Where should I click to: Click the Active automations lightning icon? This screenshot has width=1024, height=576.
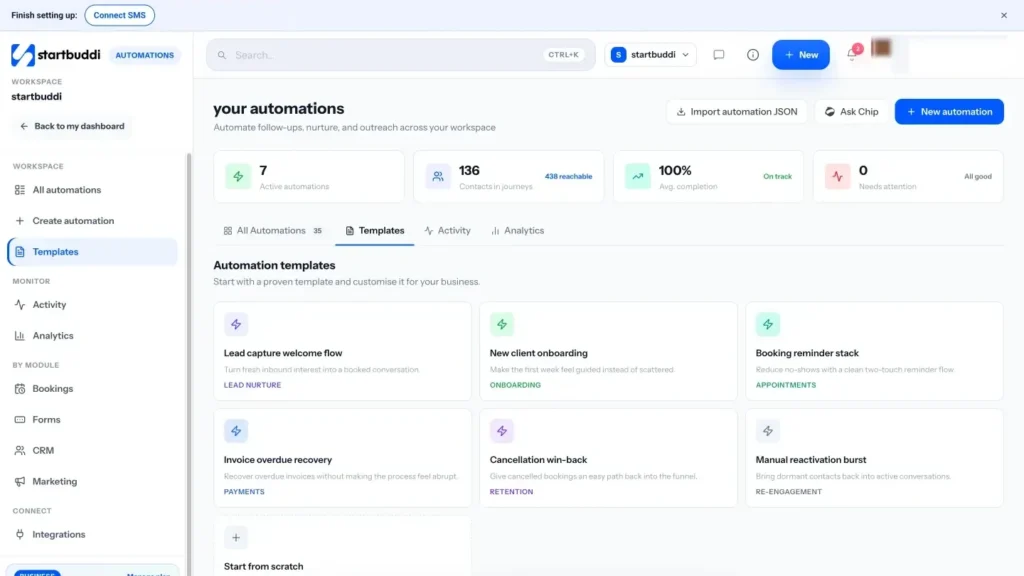(x=238, y=176)
